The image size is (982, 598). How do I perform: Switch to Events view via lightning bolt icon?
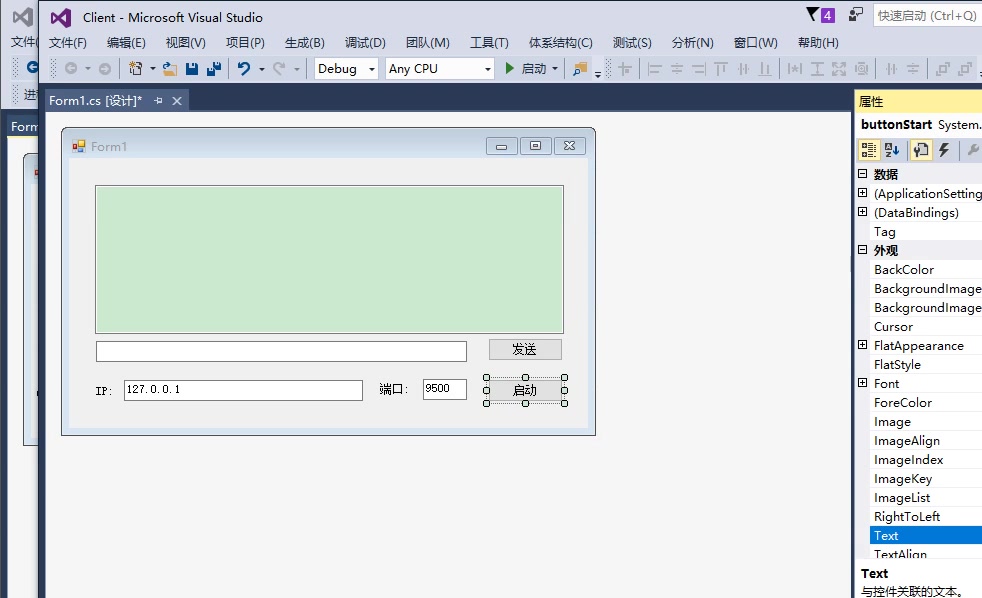(941, 150)
